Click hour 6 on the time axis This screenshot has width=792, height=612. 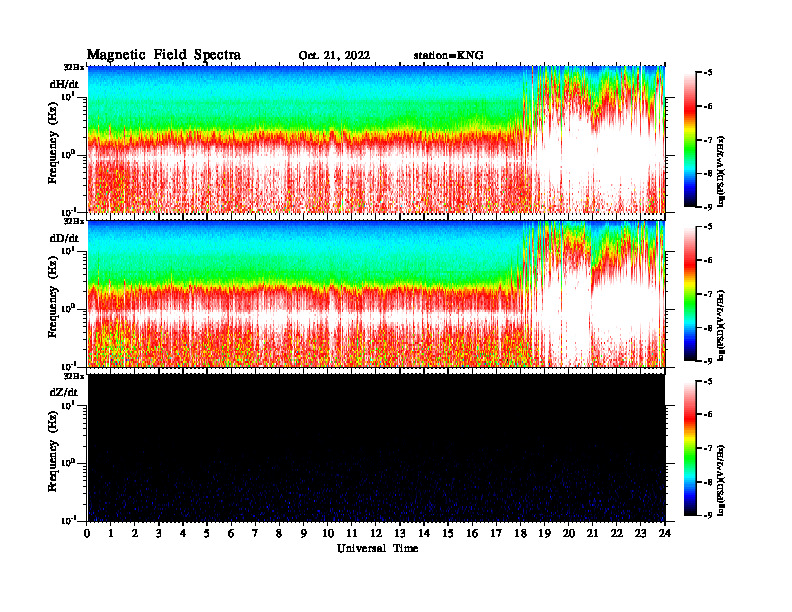[x=231, y=533]
